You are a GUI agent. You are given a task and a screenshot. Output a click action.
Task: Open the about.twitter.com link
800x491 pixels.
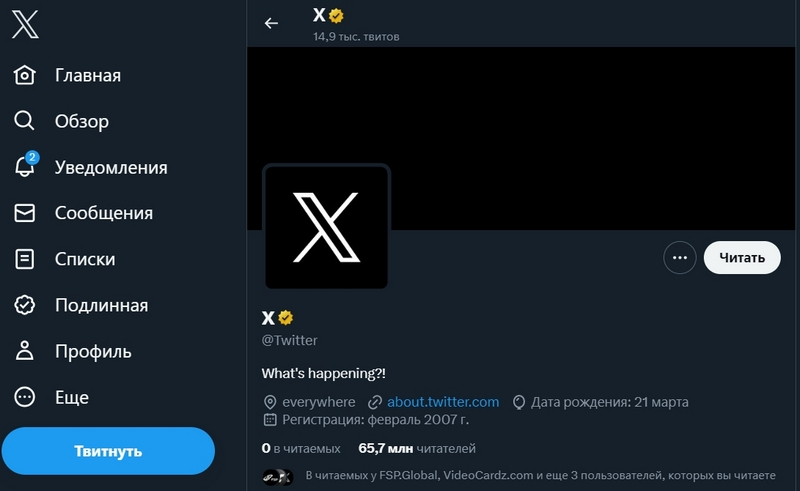(x=442, y=402)
